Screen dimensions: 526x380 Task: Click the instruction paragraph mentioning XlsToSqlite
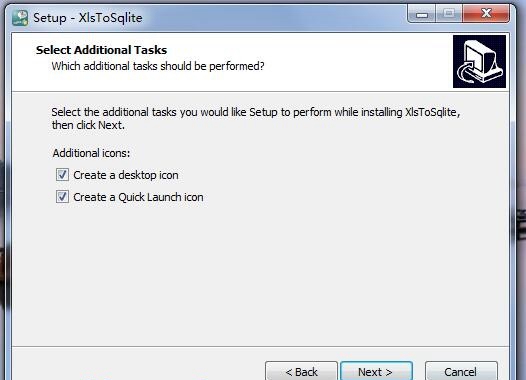pyautogui.click(x=256, y=118)
